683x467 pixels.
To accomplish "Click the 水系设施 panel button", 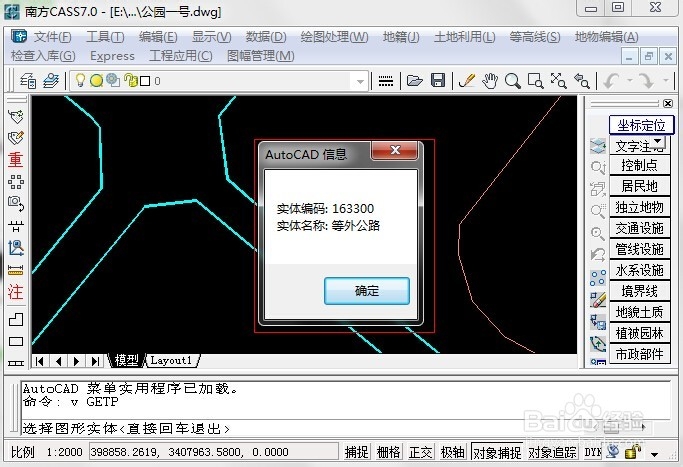I will (x=639, y=270).
